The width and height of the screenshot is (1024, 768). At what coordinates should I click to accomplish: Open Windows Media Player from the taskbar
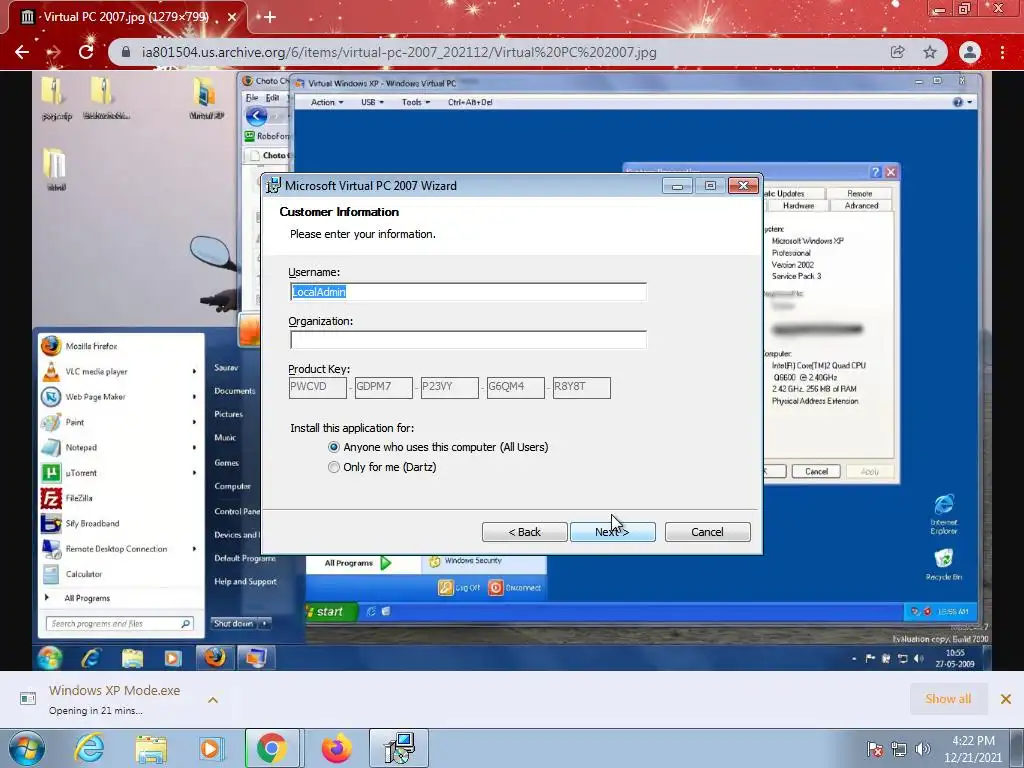(211, 748)
